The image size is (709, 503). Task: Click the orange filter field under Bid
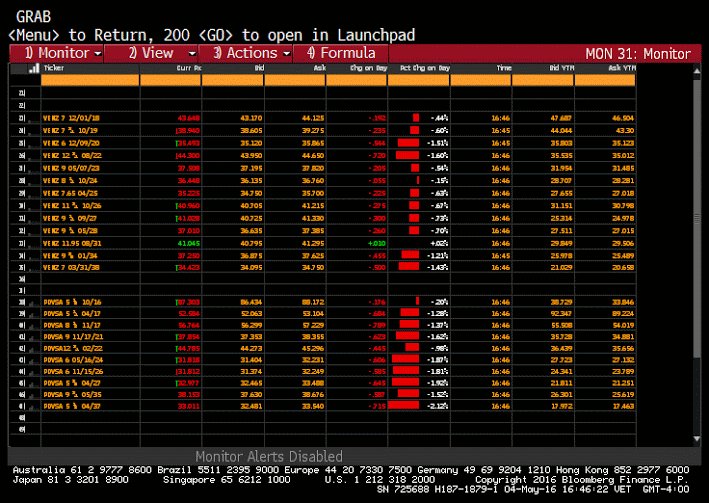232,81
